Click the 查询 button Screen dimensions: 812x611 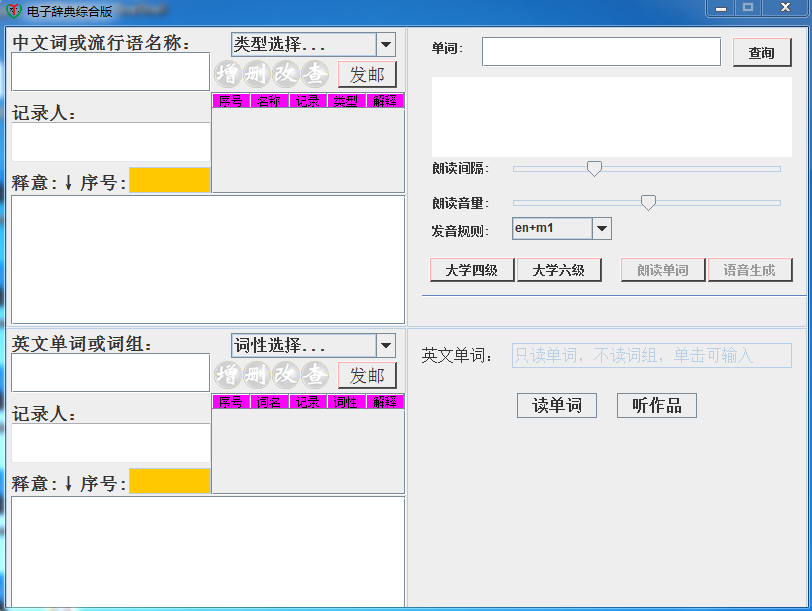(761, 53)
